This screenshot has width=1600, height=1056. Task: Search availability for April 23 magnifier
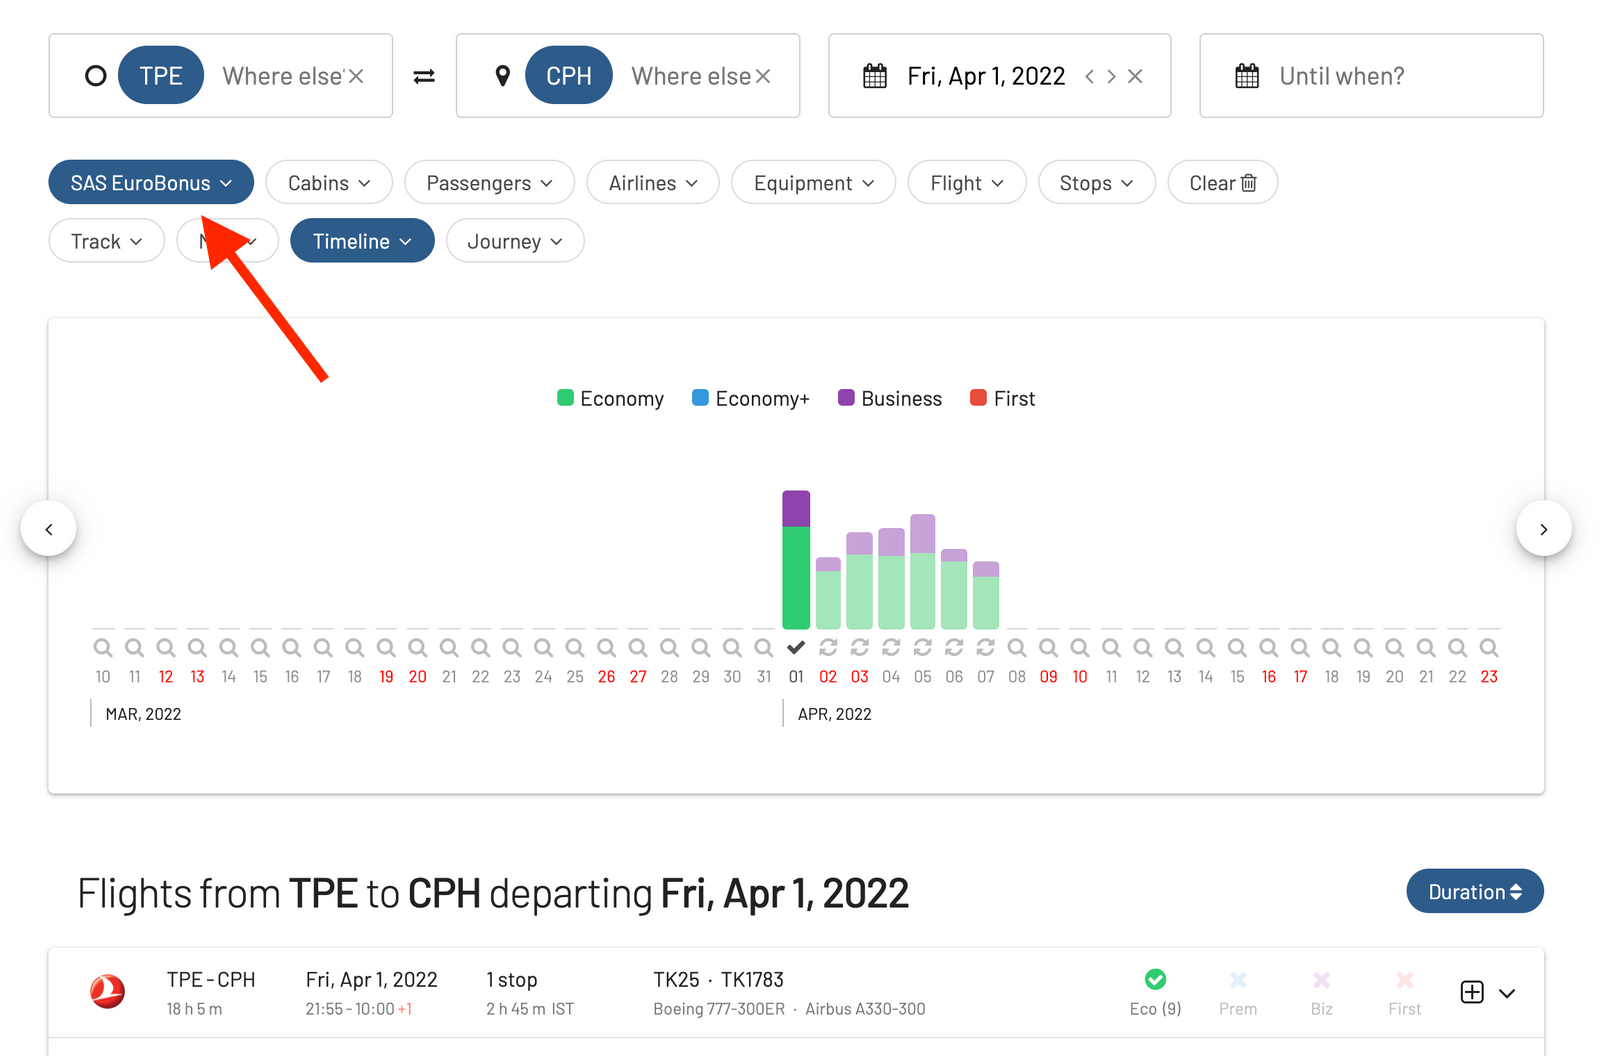(x=1489, y=647)
